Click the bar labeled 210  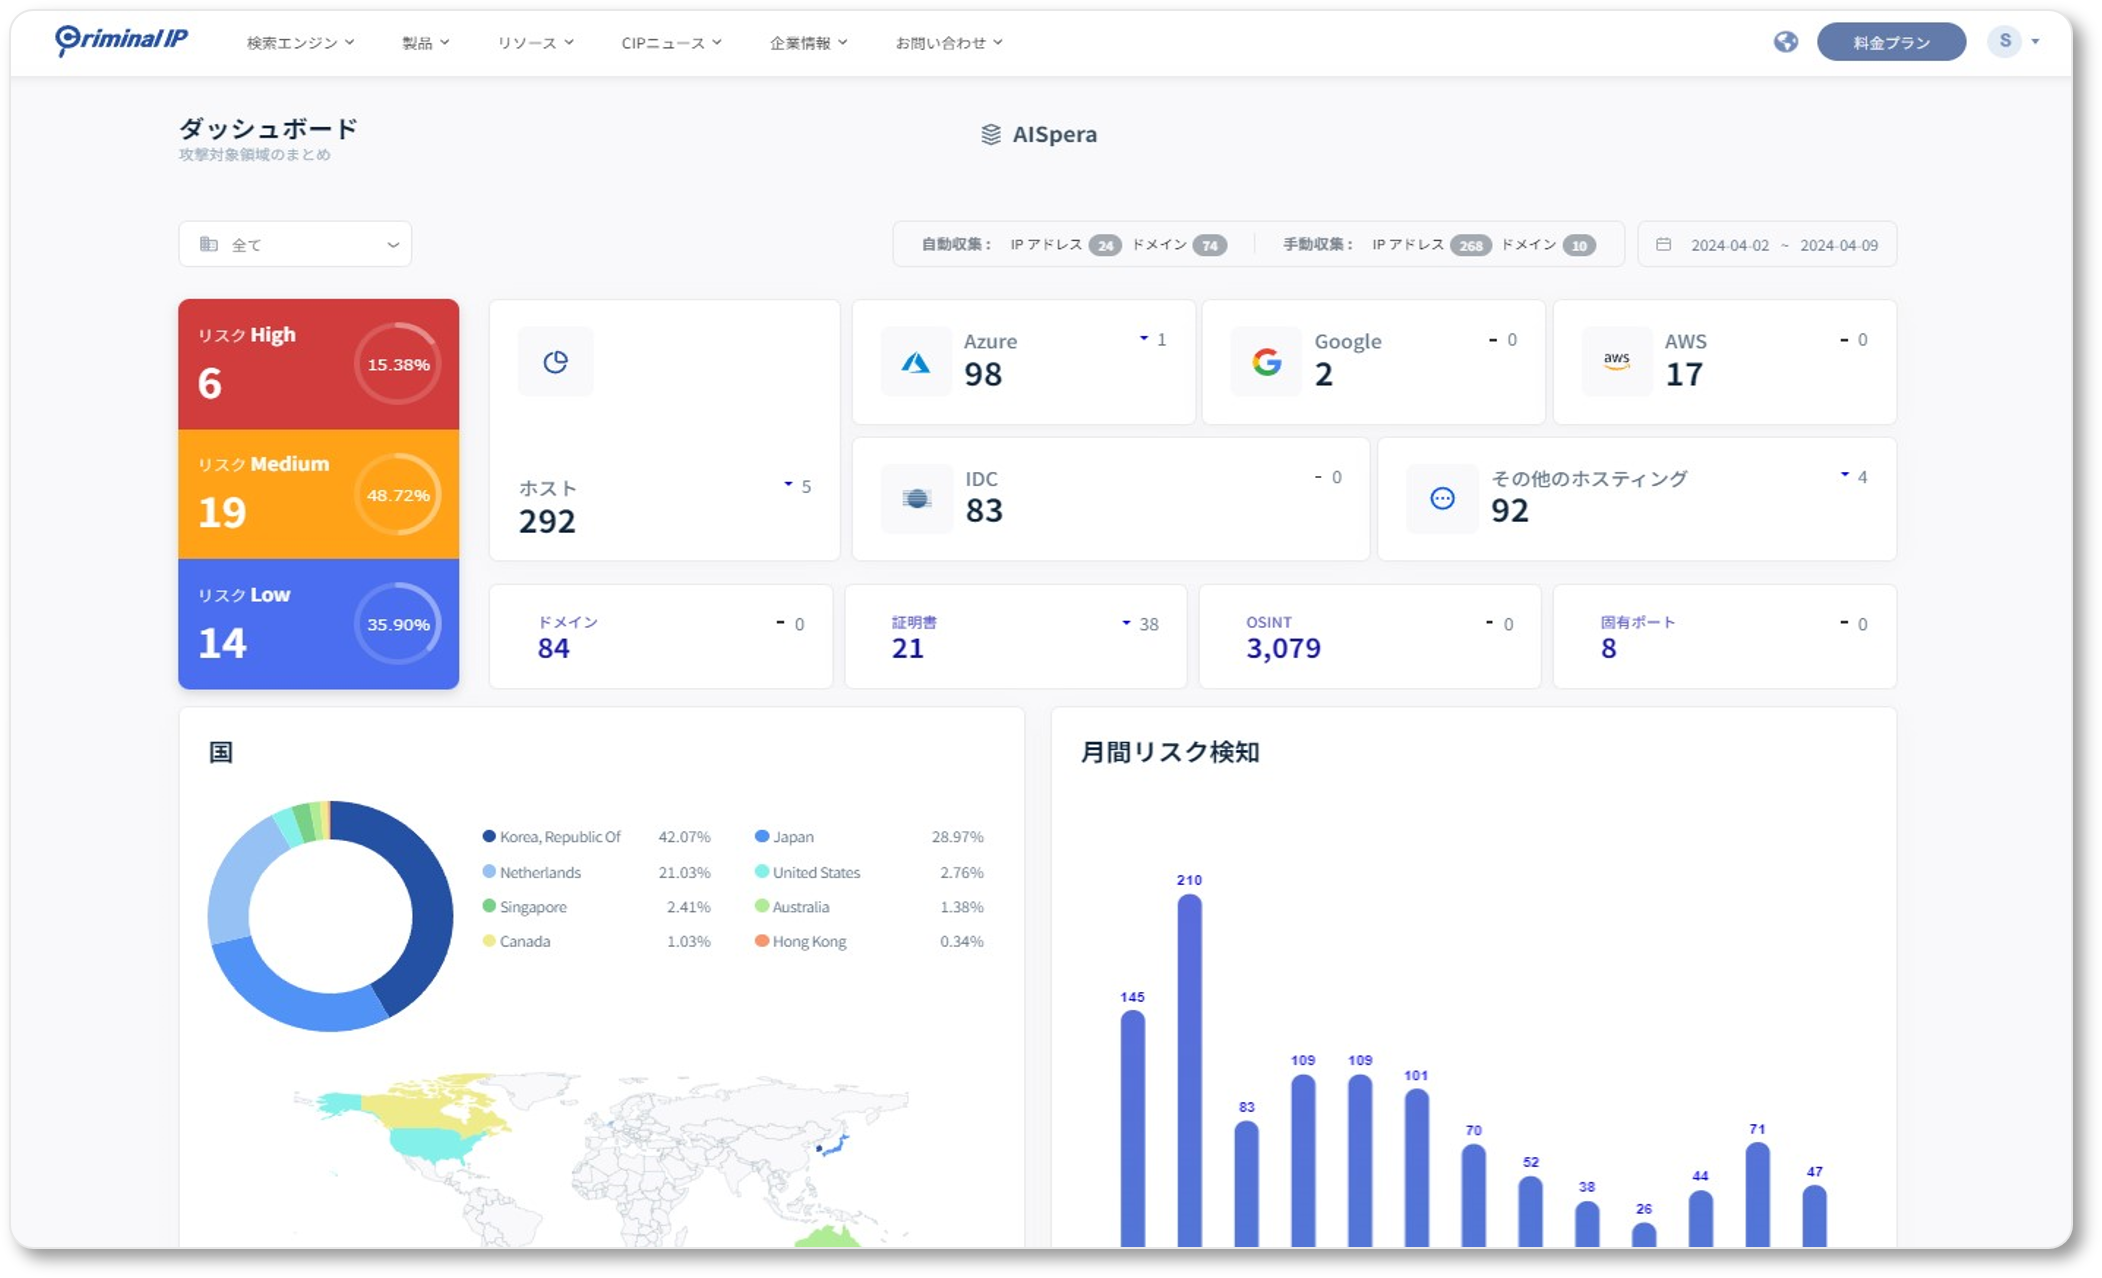(1189, 1070)
